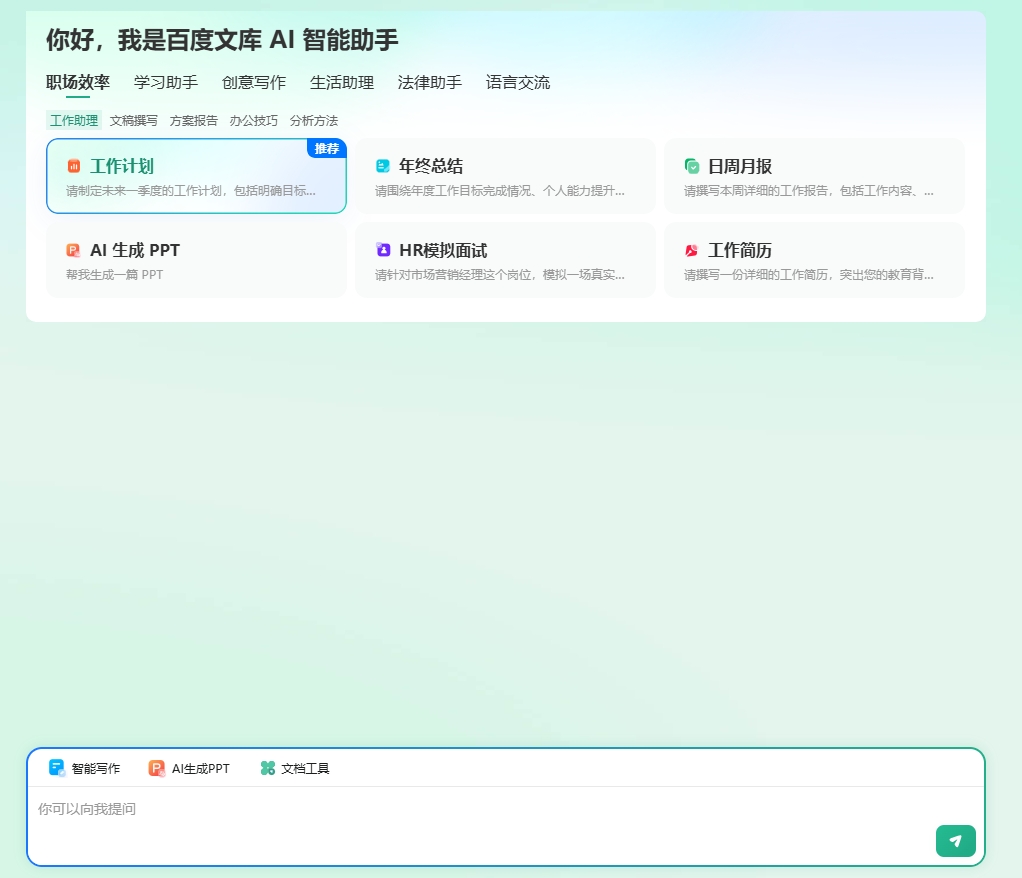Switch to the 学习助手 tab
This screenshot has width=1022, height=878.
click(x=166, y=83)
